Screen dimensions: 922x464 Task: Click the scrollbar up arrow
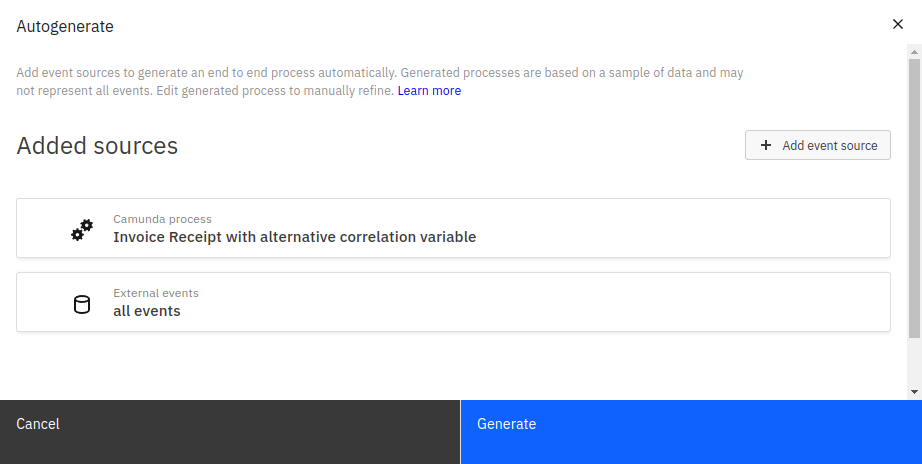coord(915,51)
